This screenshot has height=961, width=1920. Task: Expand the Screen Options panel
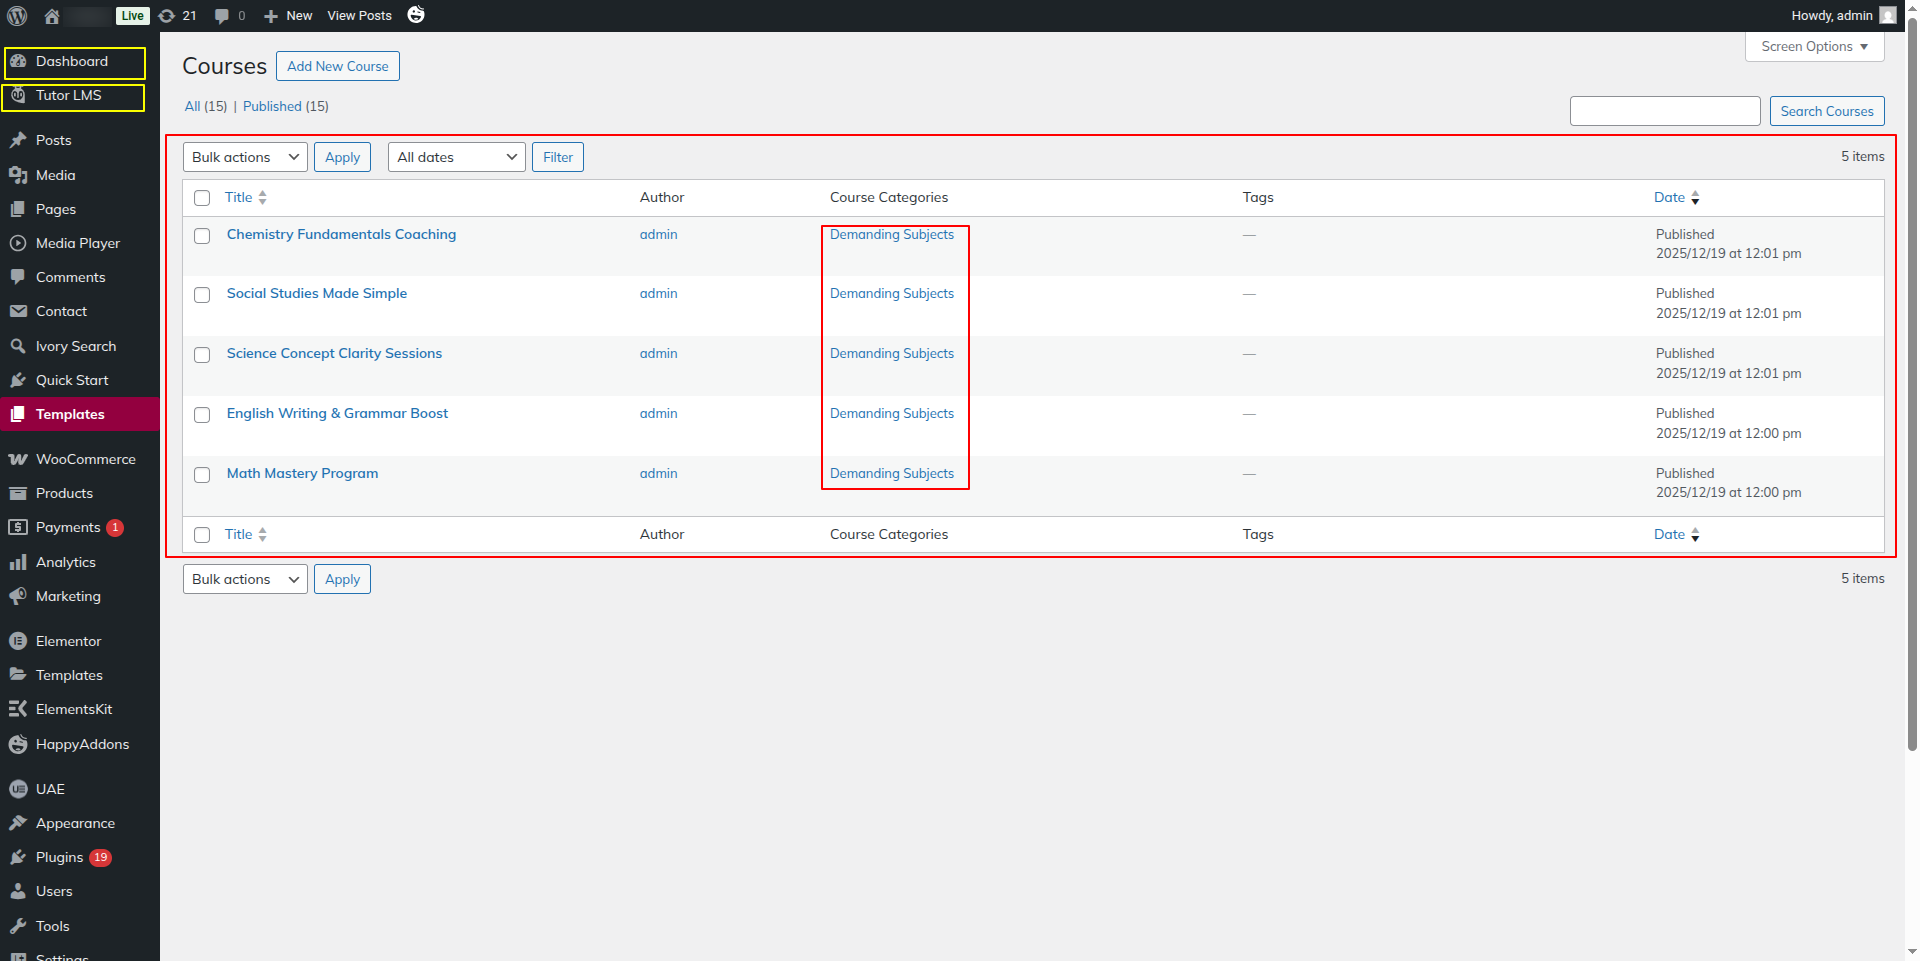[x=1814, y=47]
